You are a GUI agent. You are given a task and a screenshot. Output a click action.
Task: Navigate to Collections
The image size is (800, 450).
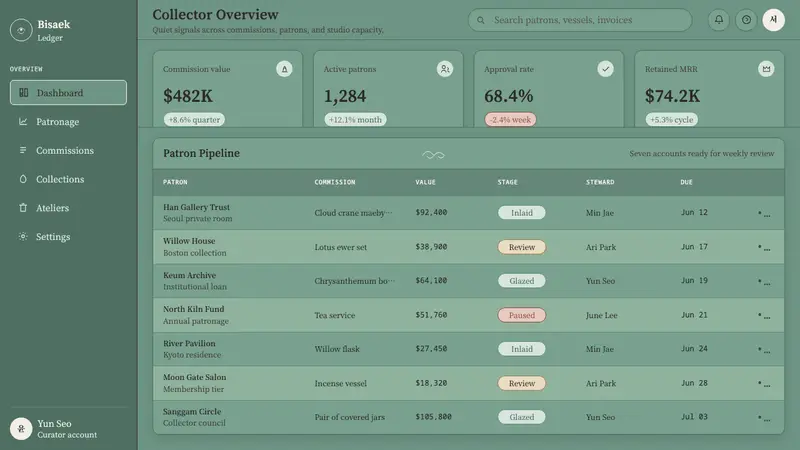[68, 179]
